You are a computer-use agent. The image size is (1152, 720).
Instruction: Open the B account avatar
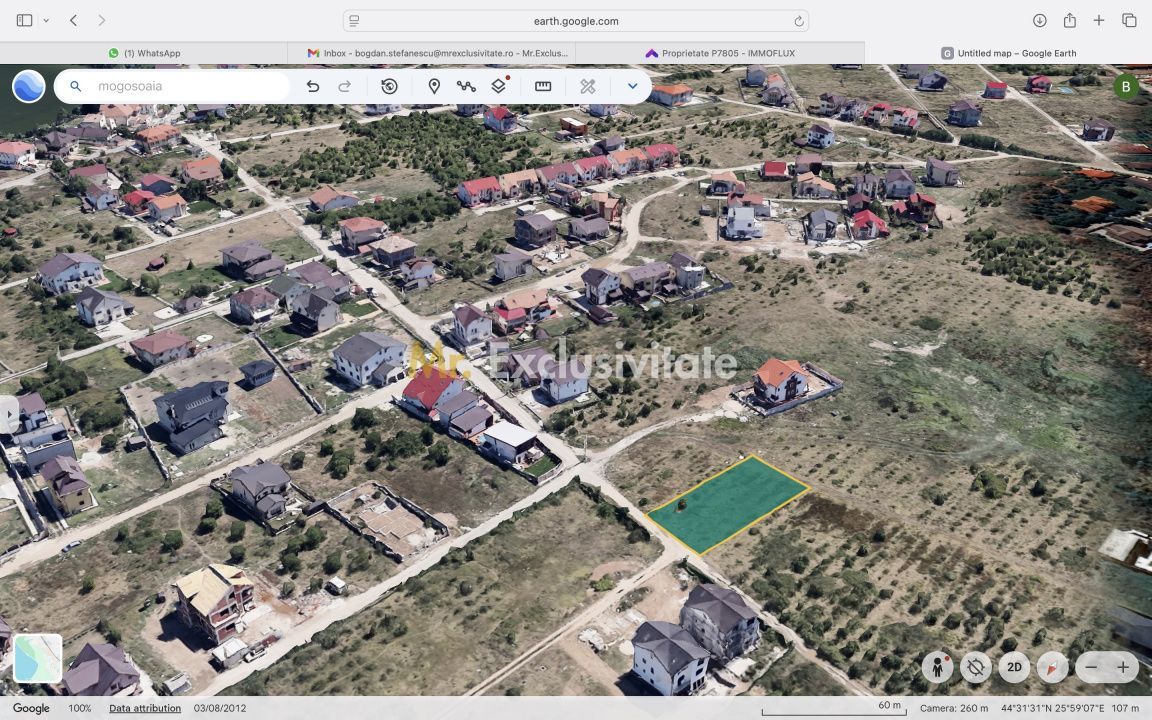(1126, 87)
